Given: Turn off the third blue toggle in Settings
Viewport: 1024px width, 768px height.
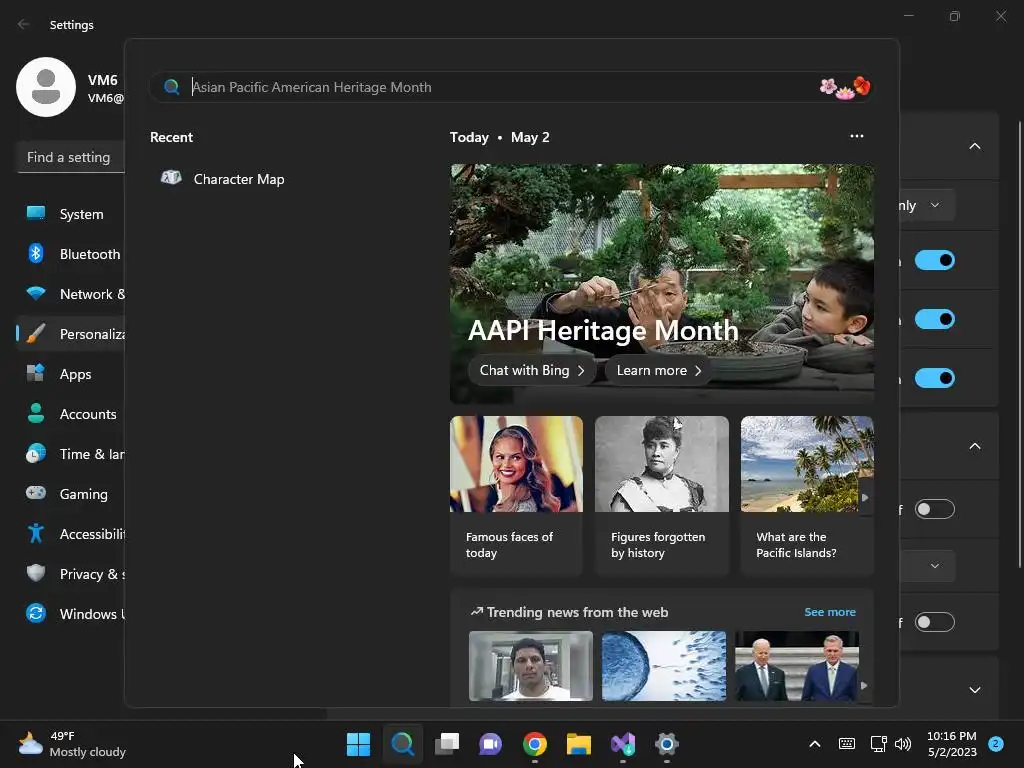Looking at the screenshot, I should (x=935, y=377).
